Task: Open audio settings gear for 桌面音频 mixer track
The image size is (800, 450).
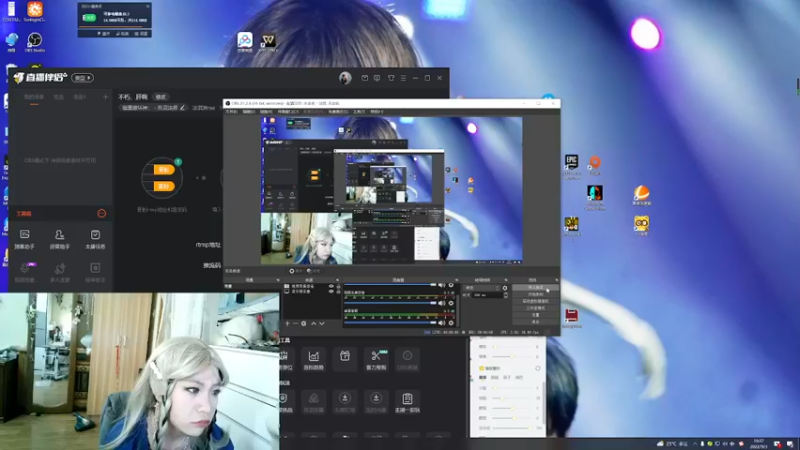Action: coord(451,322)
